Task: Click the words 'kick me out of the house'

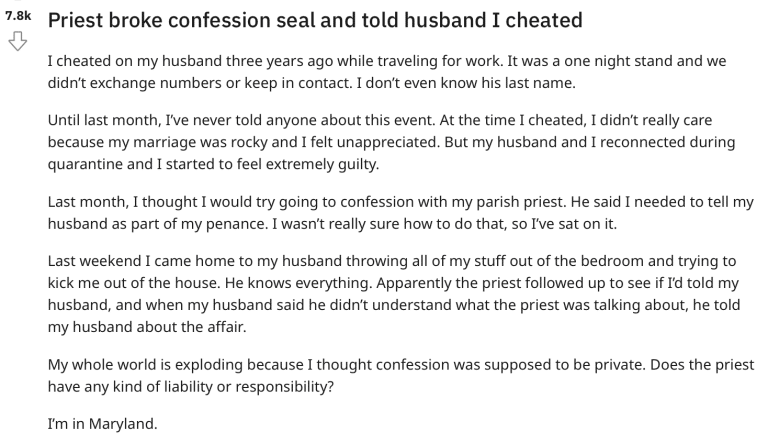Action: [143, 283]
